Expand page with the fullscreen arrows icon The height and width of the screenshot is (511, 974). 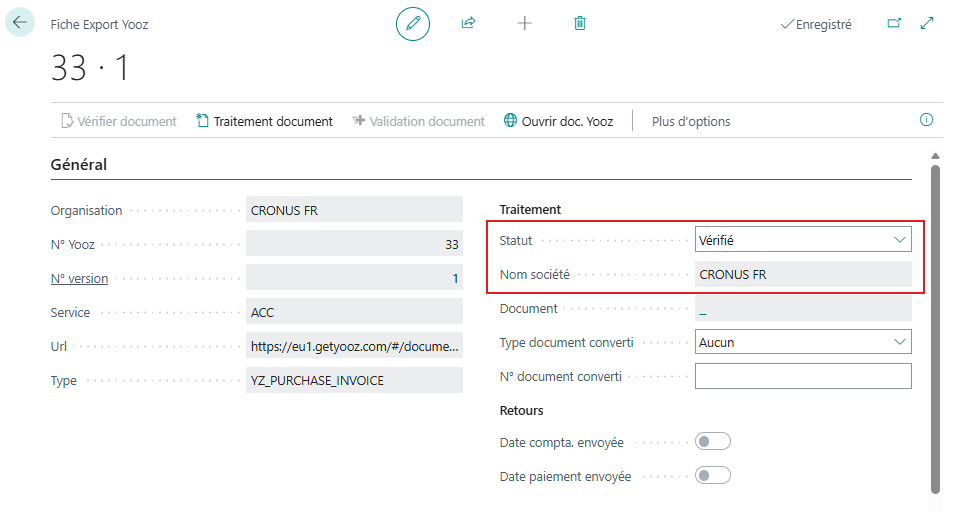point(927,23)
